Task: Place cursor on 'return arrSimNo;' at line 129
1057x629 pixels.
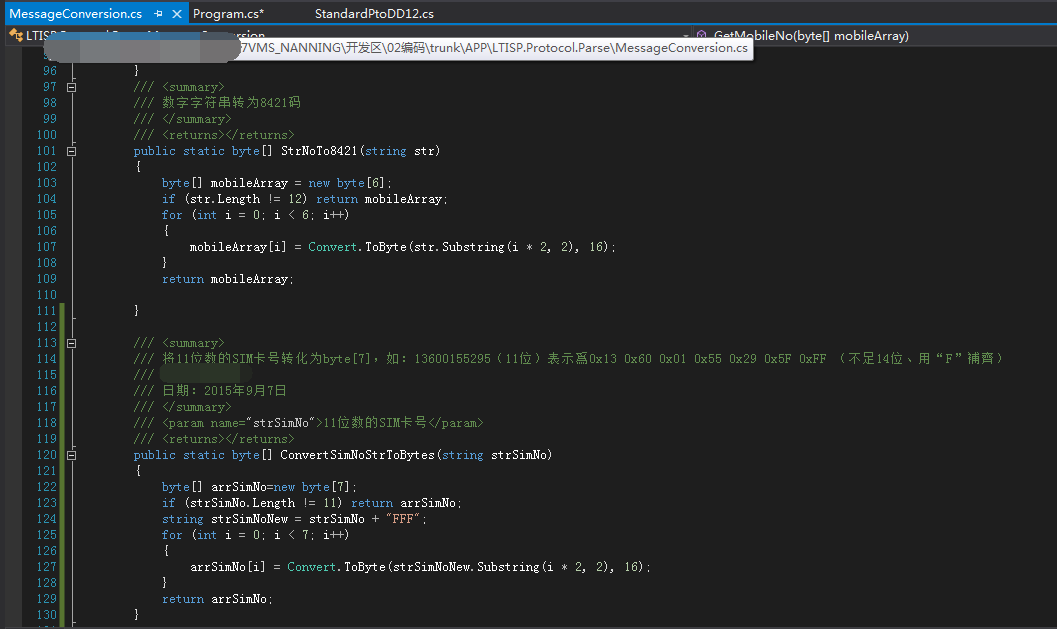Action: click(x=217, y=599)
